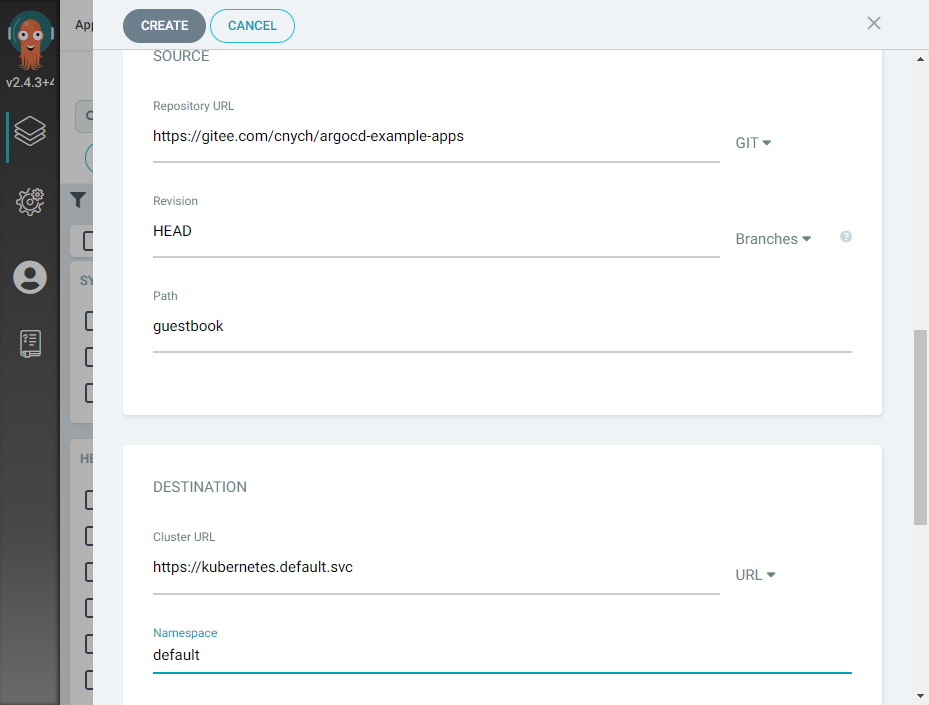Open the Settings gears icon in sidebar
929x705 pixels.
(30, 201)
